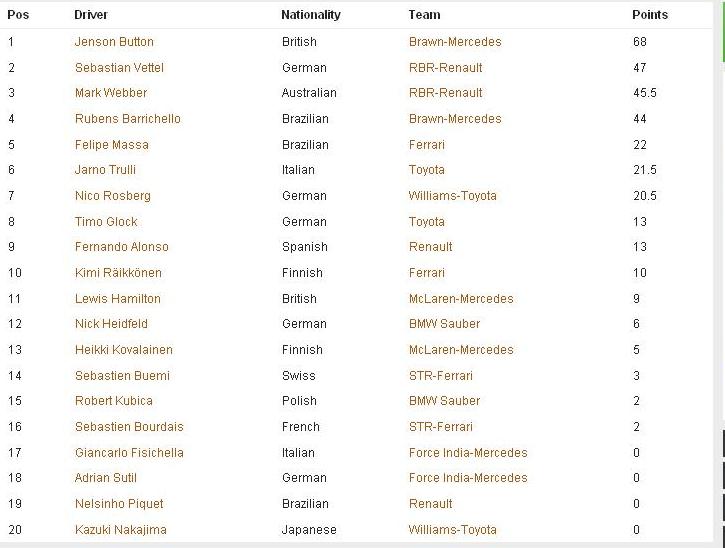The image size is (725, 548).
Task: Click Kimi Räikkönen's name
Action: point(118,273)
